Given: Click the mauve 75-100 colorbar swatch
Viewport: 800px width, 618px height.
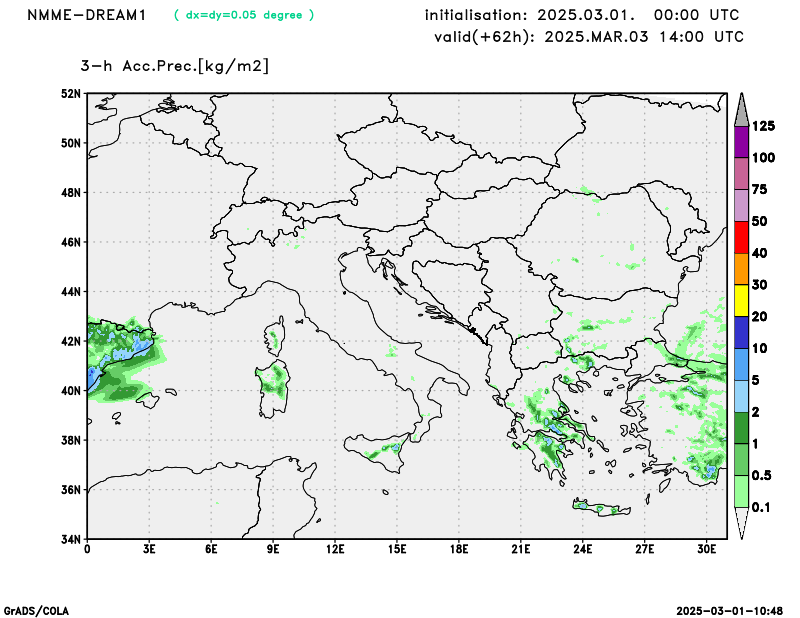Looking at the screenshot, I should [x=741, y=174].
